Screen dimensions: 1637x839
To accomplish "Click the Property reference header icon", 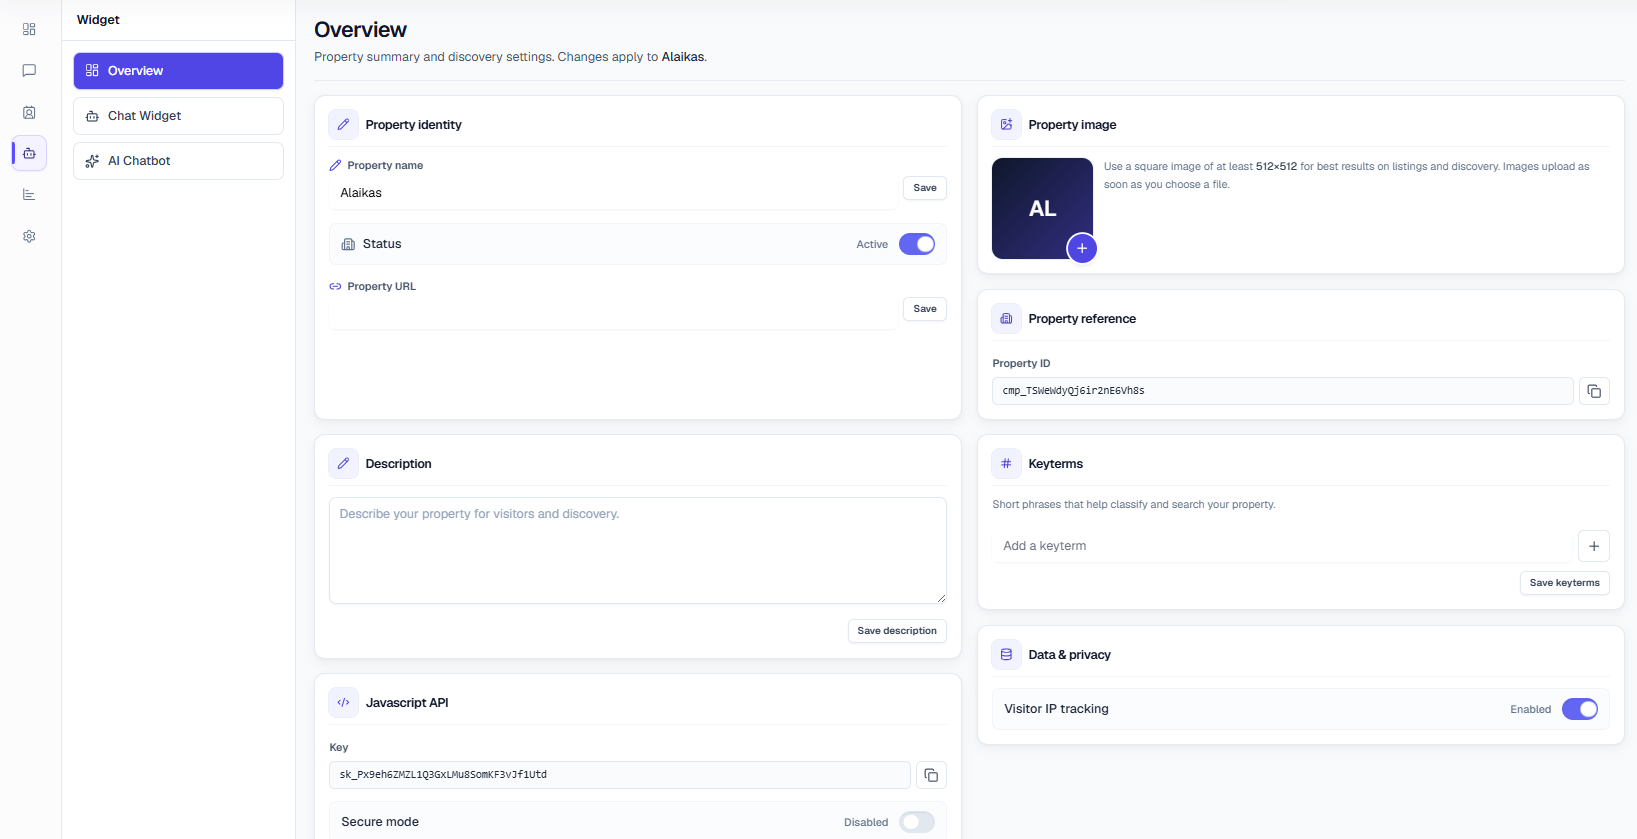I will tap(1006, 319).
